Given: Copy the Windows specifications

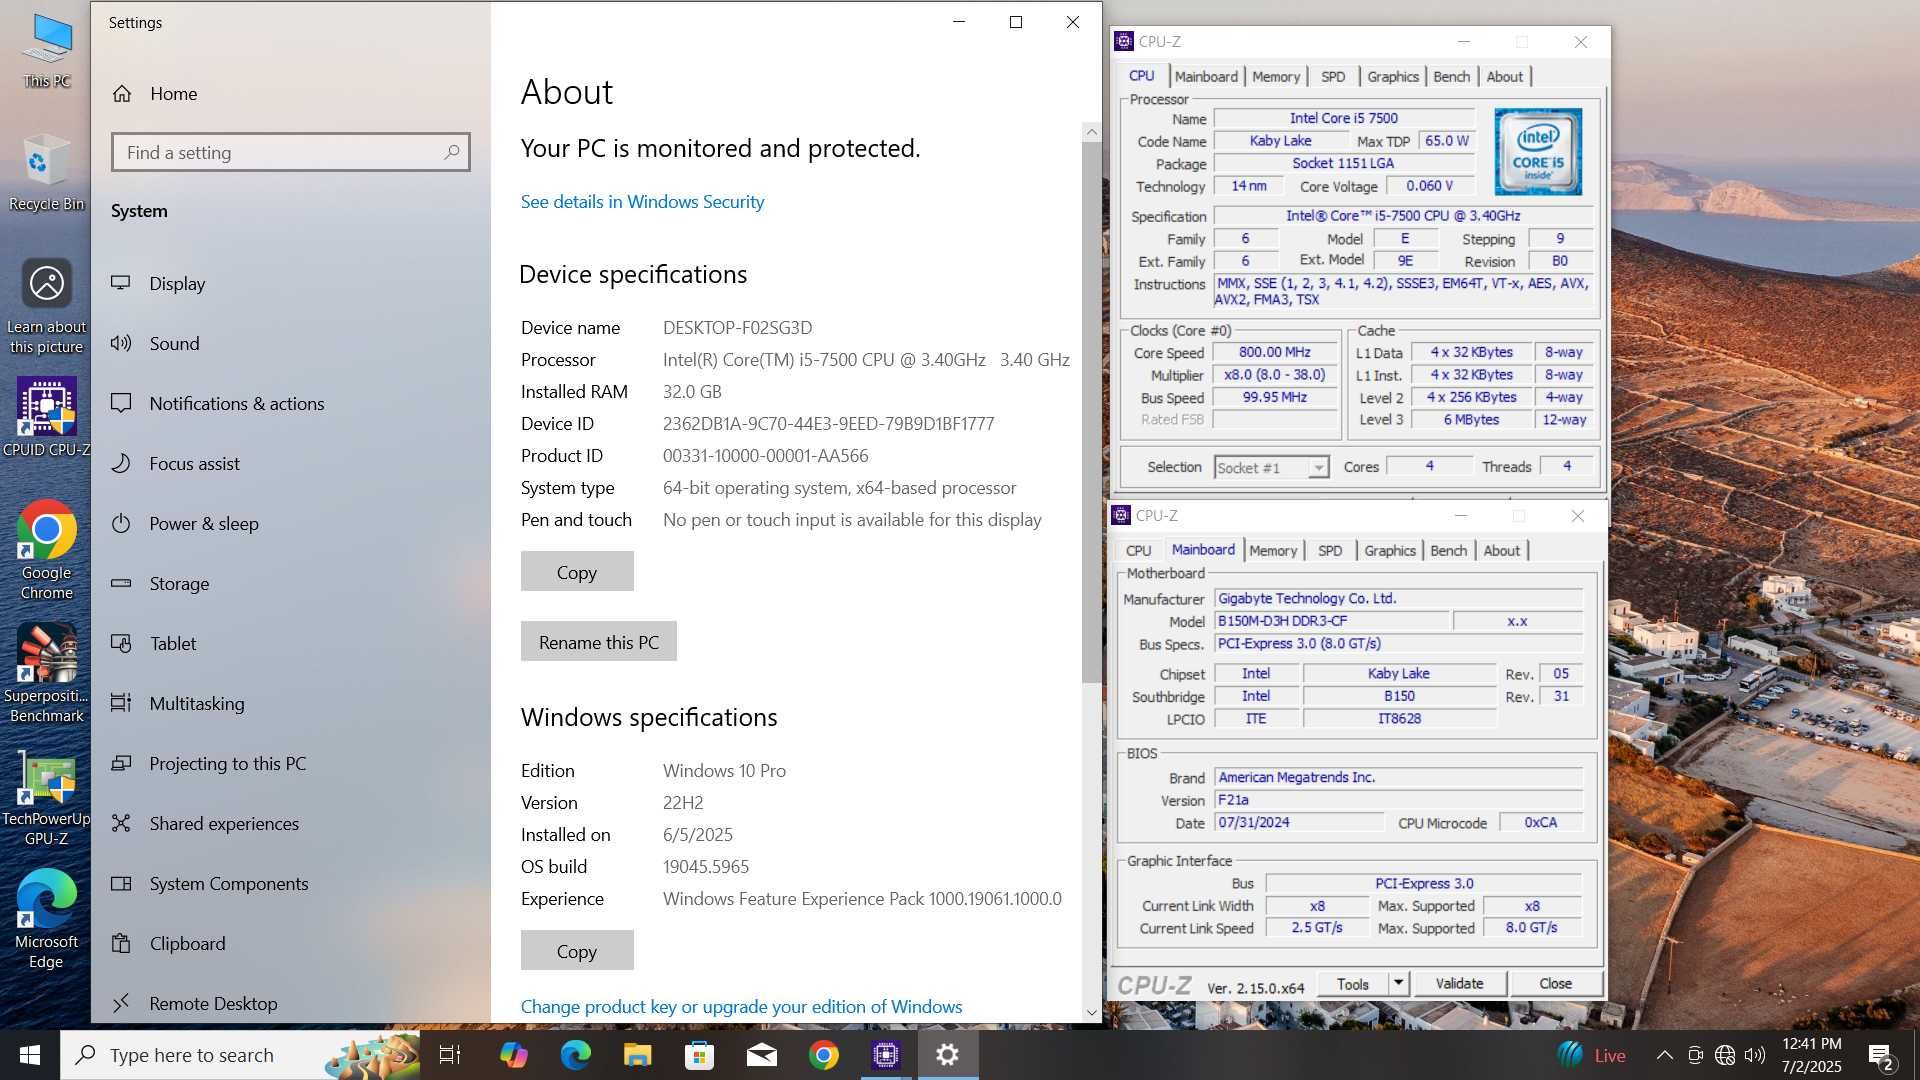Looking at the screenshot, I should 577,951.
